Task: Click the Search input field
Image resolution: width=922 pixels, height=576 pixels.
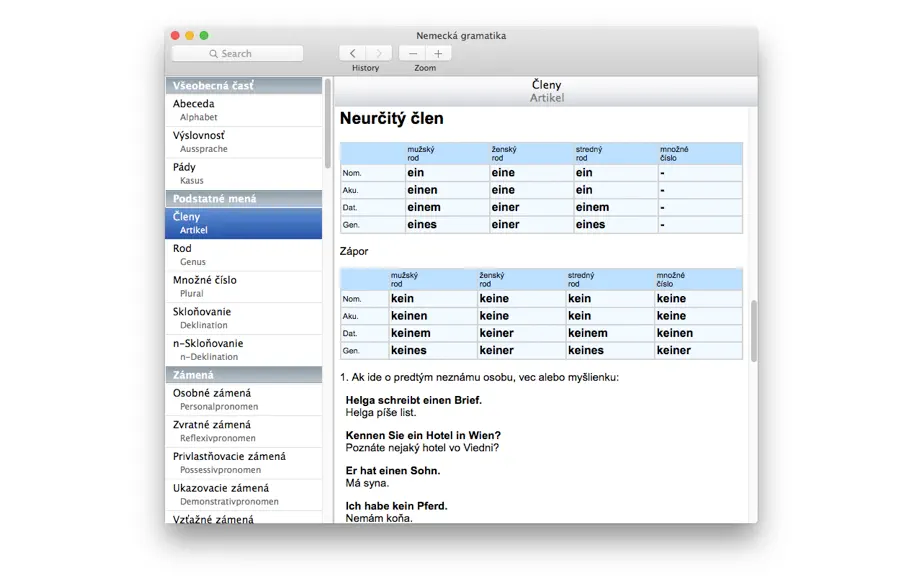Action: [238, 53]
